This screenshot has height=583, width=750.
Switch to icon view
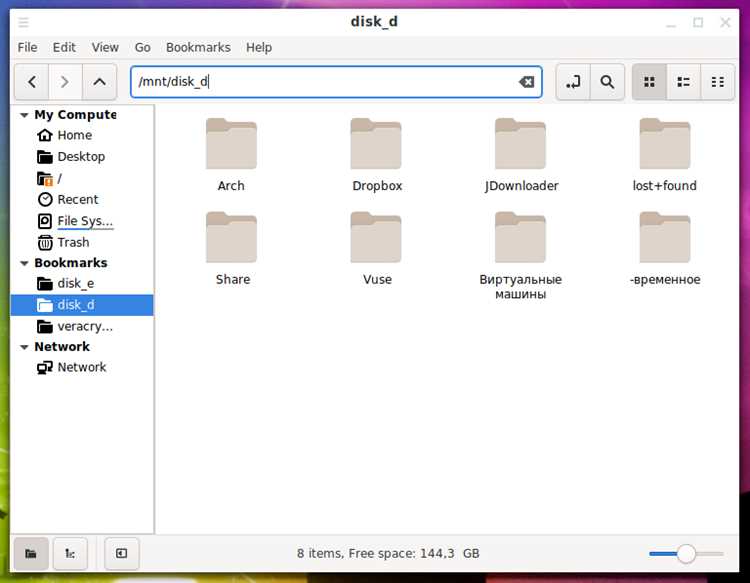649,82
